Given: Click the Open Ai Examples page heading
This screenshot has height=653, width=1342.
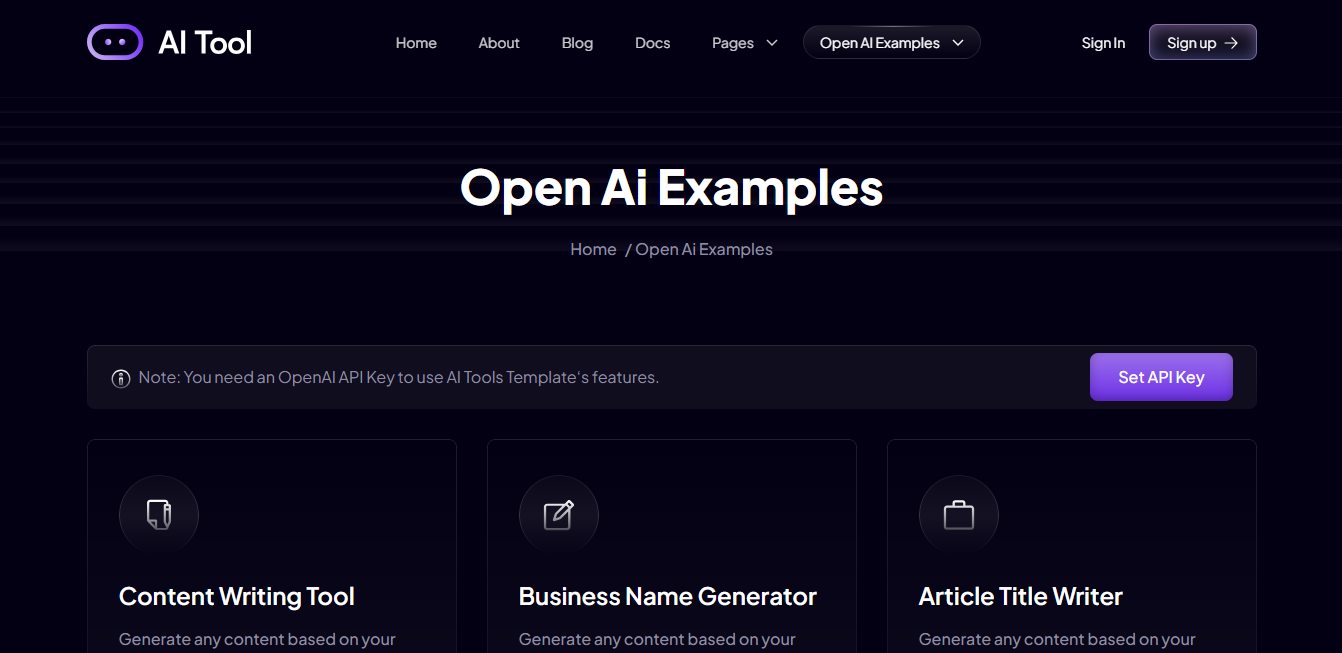Looking at the screenshot, I should coord(671,187).
